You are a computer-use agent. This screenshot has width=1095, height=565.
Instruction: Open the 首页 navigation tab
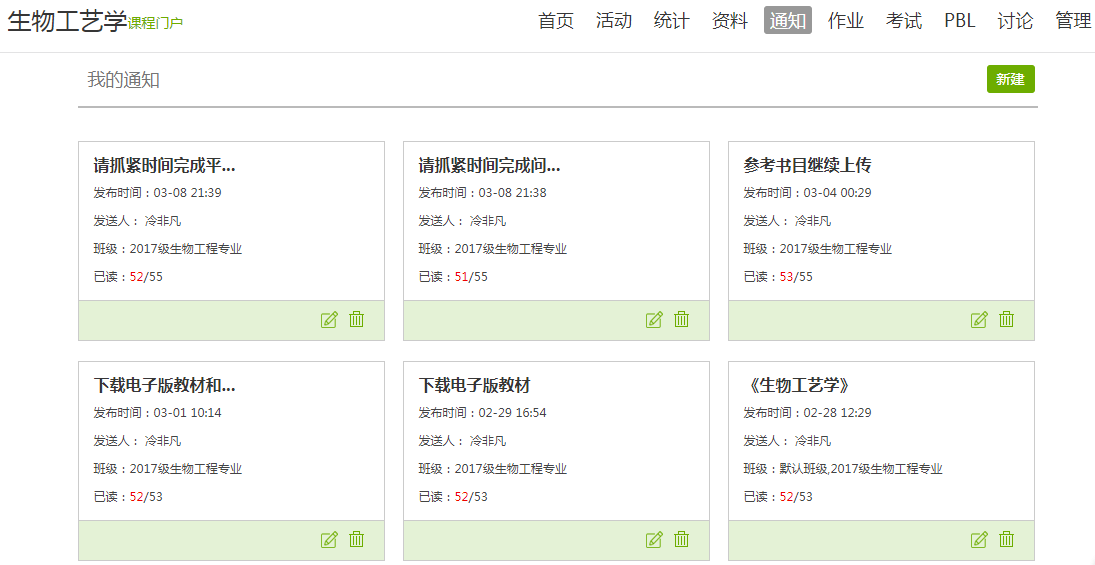click(x=556, y=21)
